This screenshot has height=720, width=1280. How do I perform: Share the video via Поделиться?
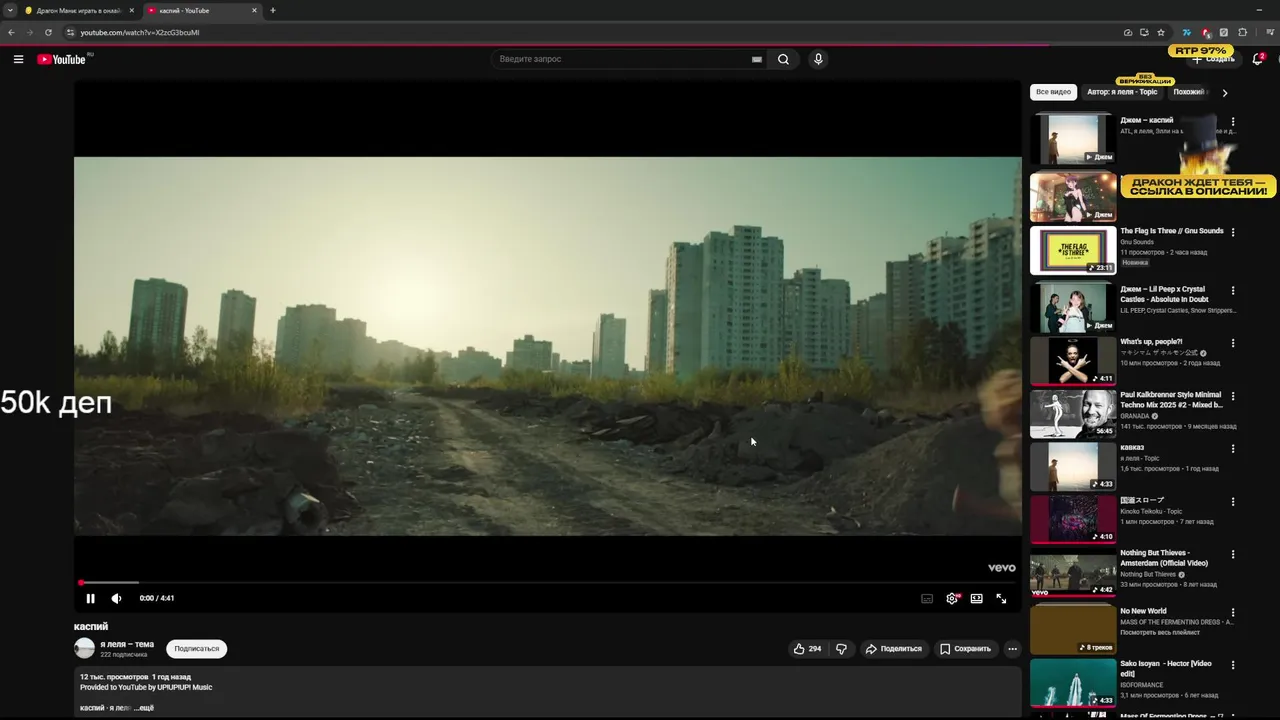[x=893, y=649]
